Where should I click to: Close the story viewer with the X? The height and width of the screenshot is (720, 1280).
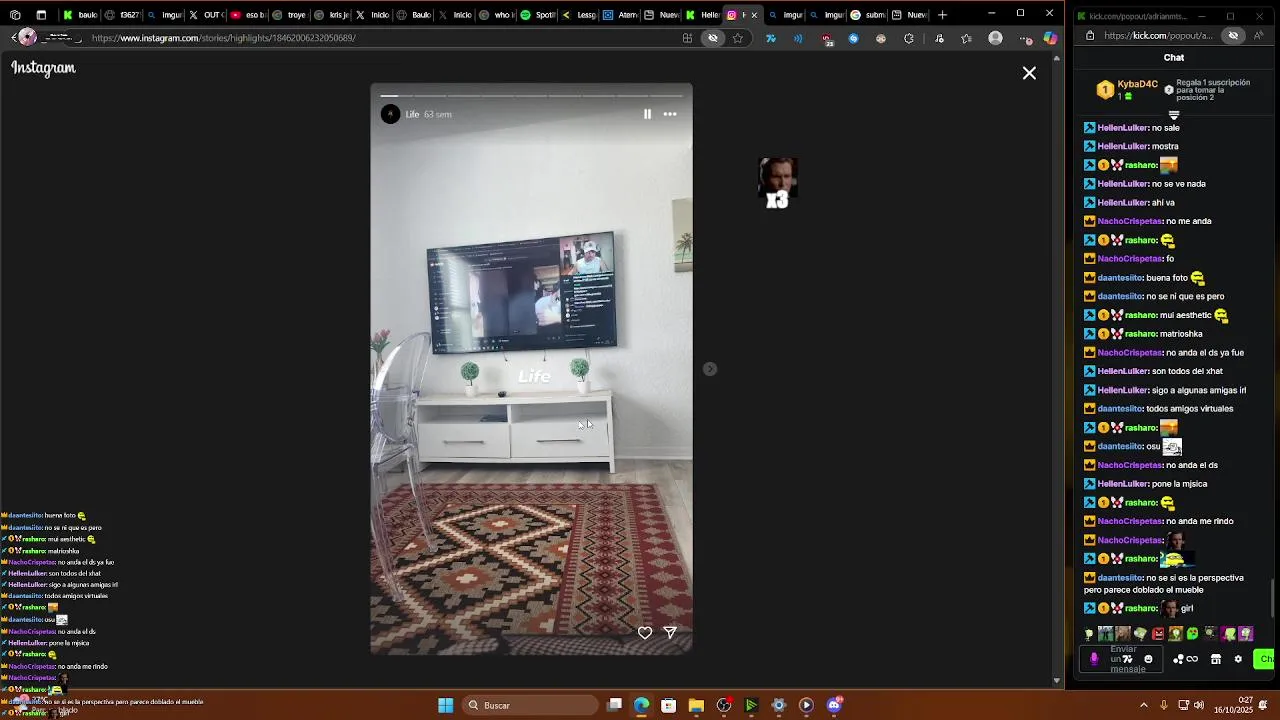coord(1029,73)
